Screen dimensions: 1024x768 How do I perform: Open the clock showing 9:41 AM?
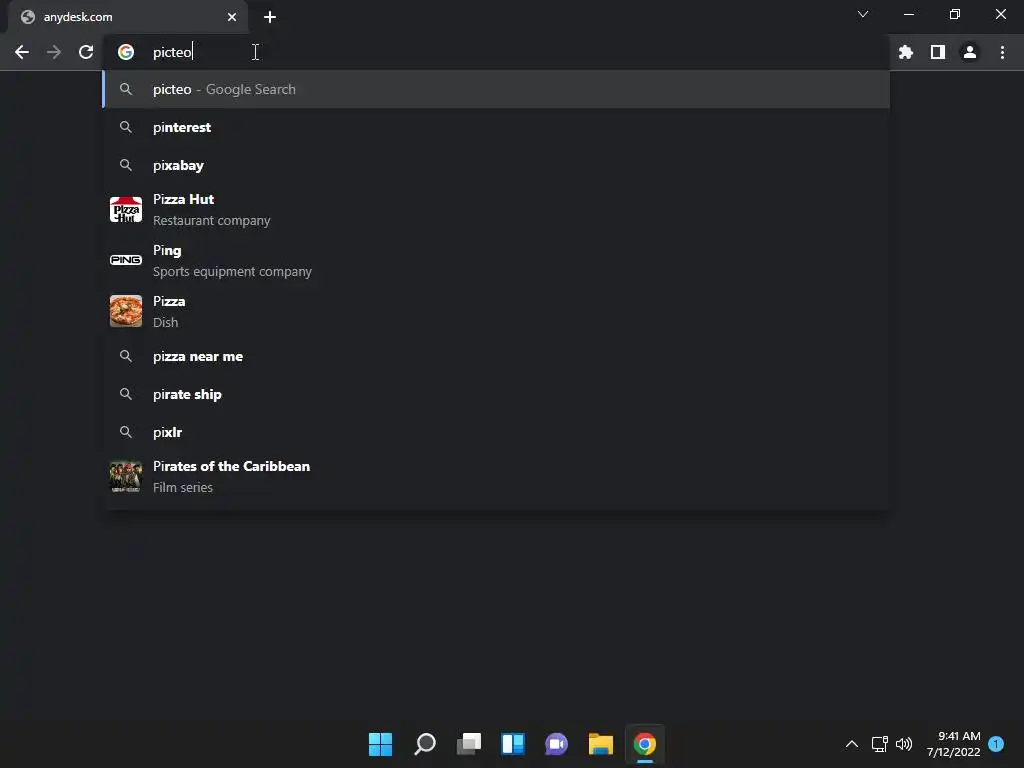(x=953, y=744)
